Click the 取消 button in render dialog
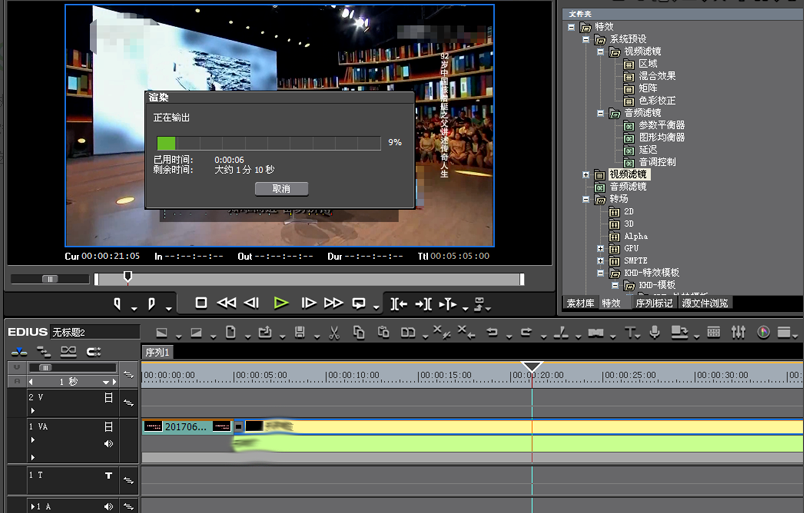The height and width of the screenshot is (513, 804). [x=281, y=188]
